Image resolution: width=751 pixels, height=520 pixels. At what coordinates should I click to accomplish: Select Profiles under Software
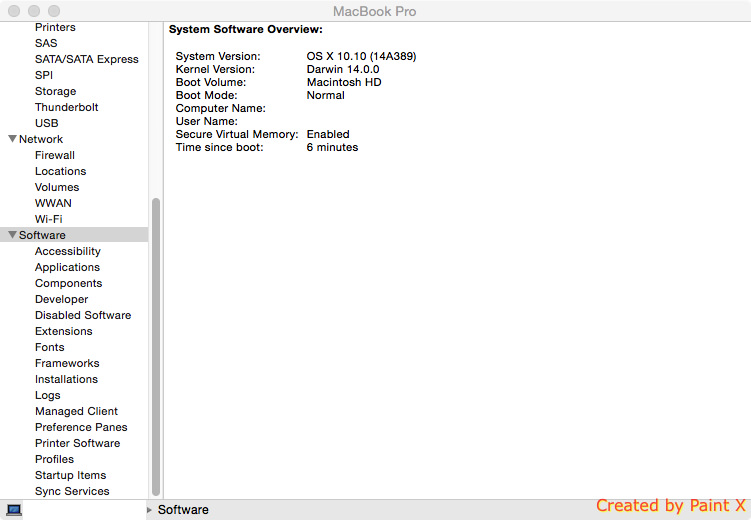(54, 459)
